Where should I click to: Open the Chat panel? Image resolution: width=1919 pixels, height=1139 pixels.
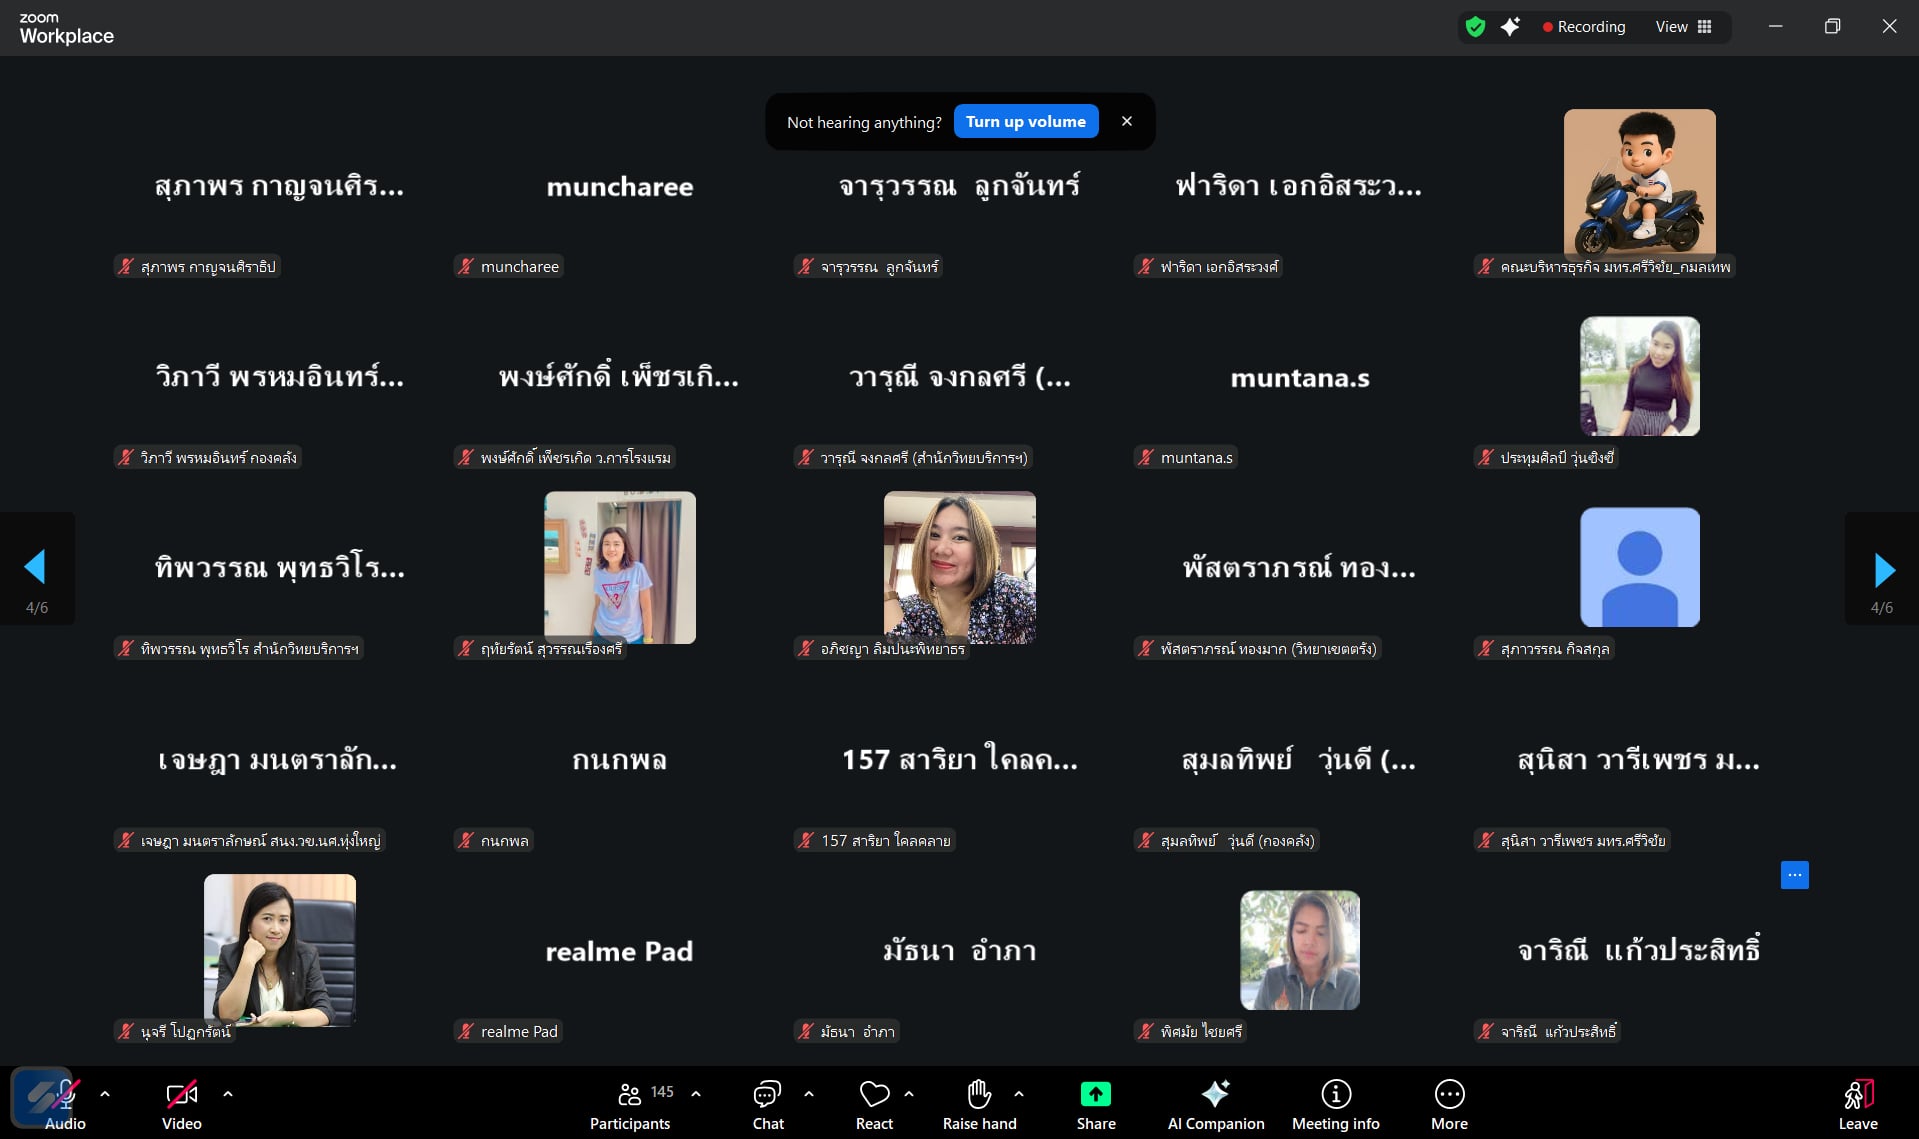coord(767,1104)
